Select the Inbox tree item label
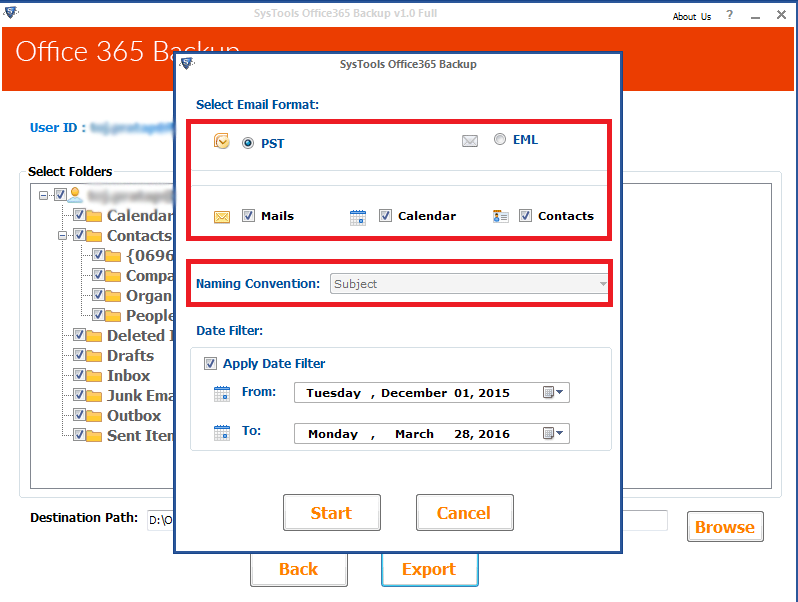 pos(128,376)
